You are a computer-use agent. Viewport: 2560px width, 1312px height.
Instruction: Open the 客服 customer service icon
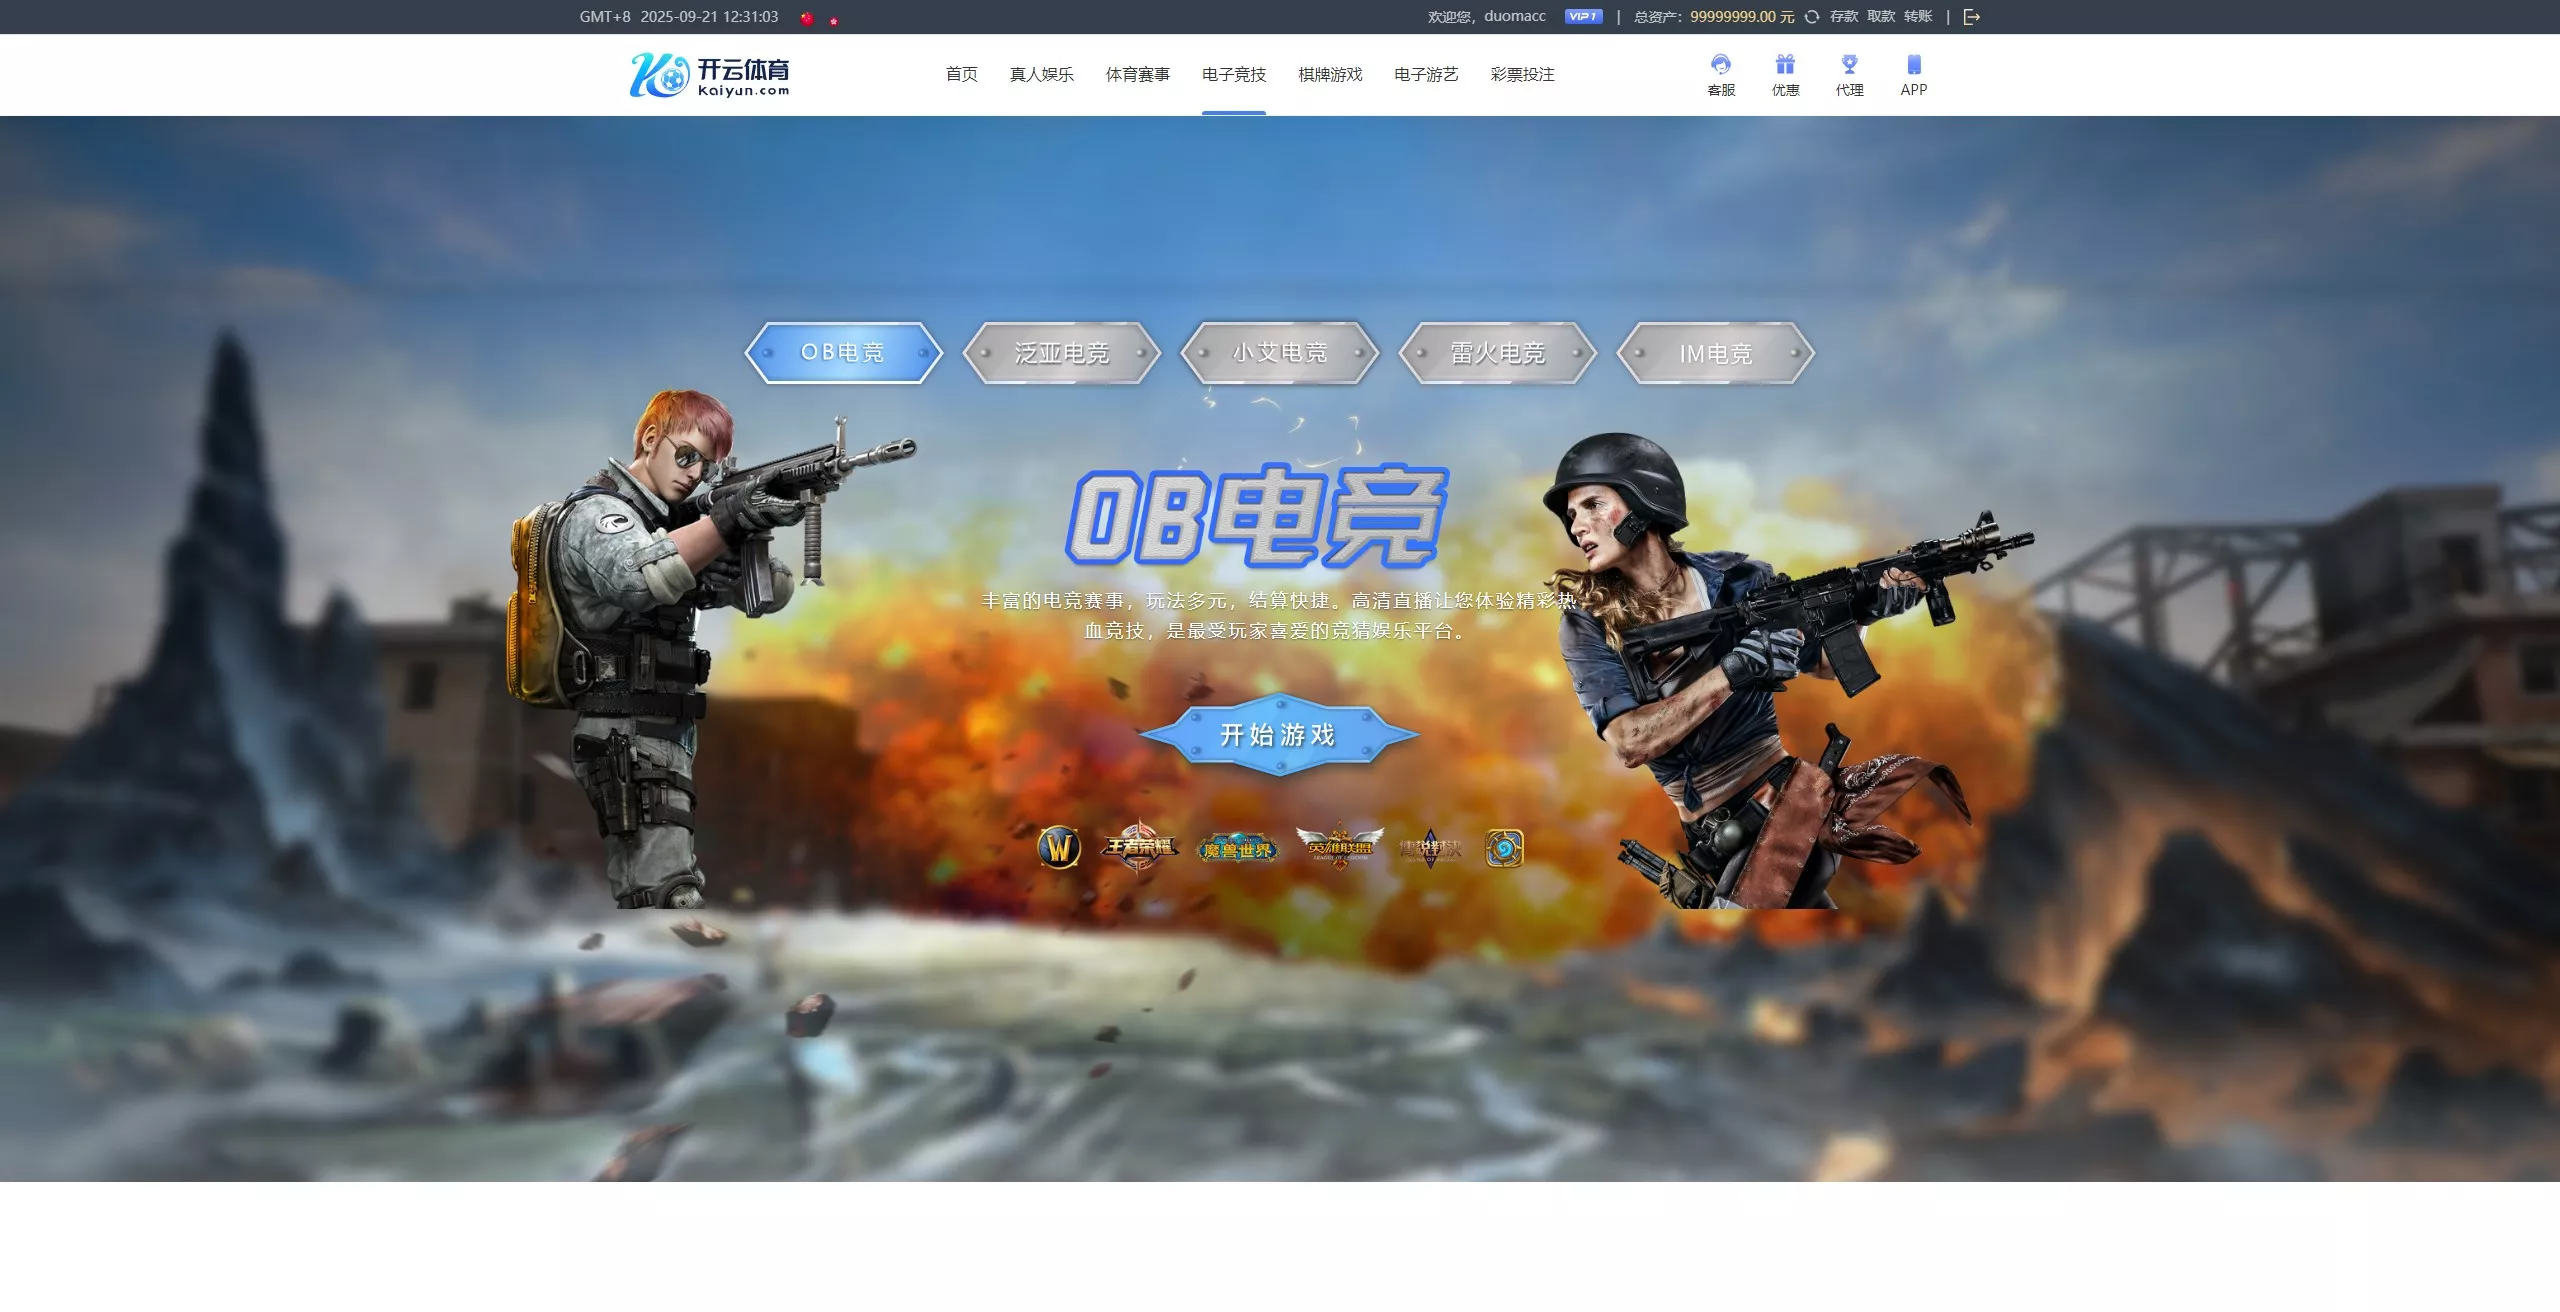tap(1720, 75)
